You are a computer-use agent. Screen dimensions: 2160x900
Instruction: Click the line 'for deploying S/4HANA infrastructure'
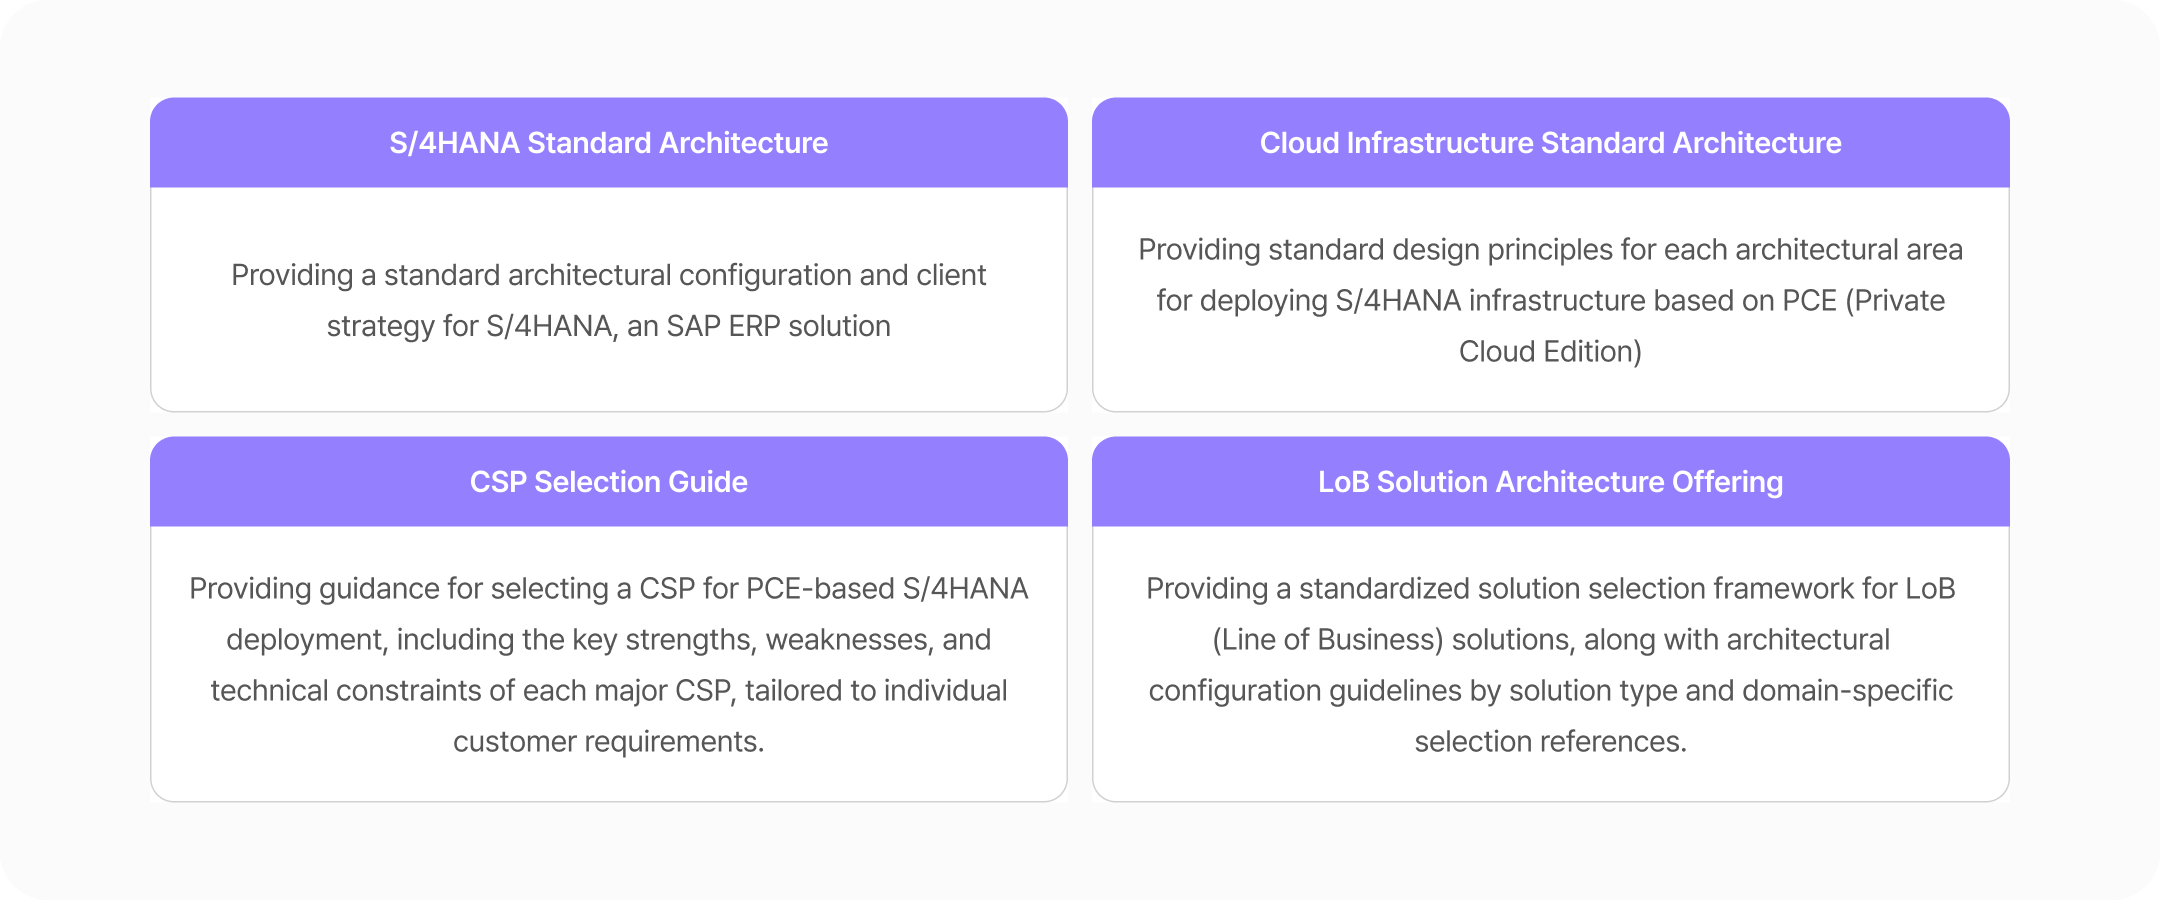[1550, 301]
